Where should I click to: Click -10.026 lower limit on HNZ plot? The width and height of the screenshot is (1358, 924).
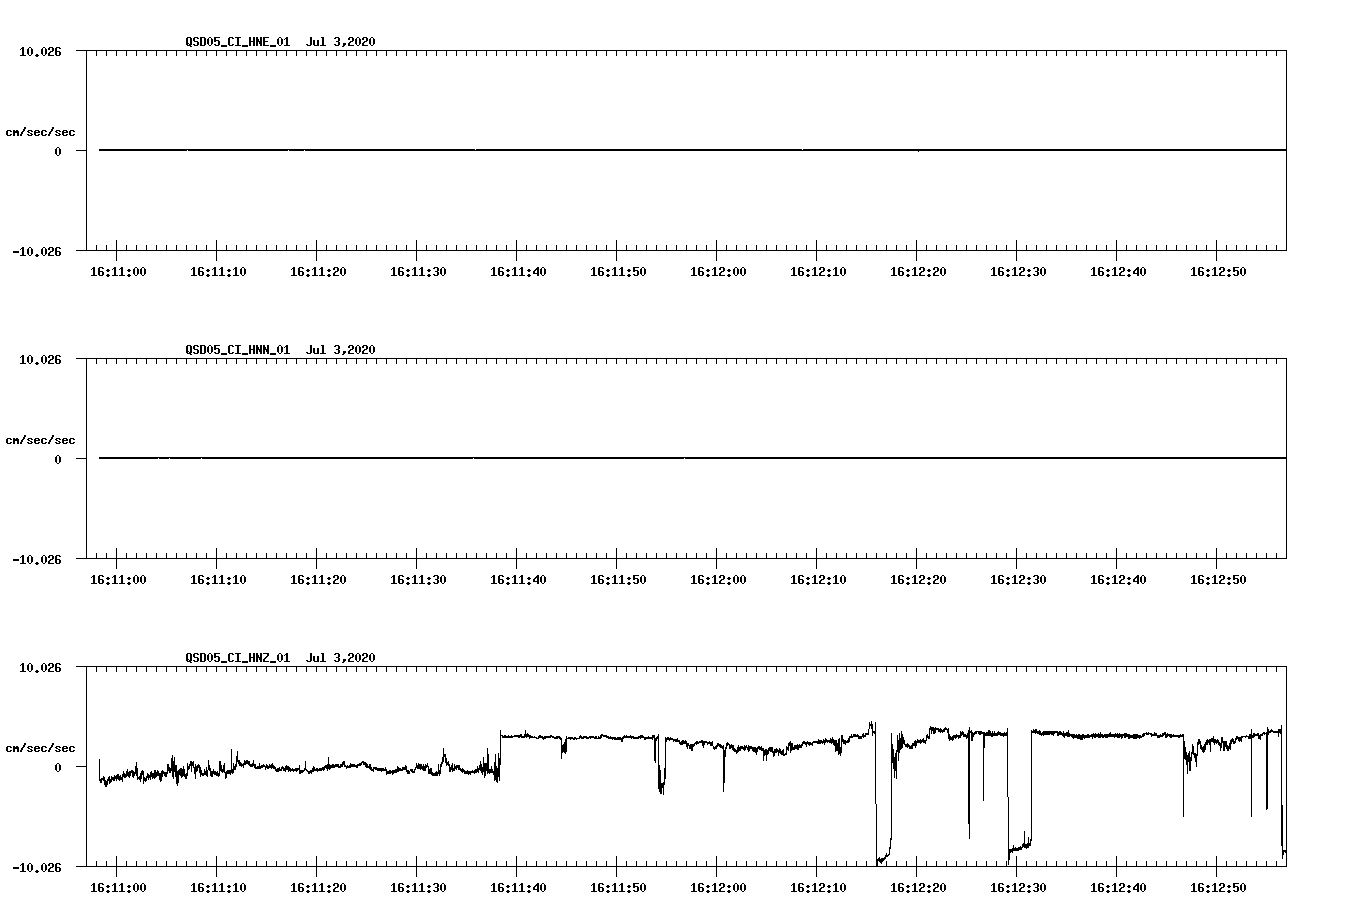click(36, 867)
